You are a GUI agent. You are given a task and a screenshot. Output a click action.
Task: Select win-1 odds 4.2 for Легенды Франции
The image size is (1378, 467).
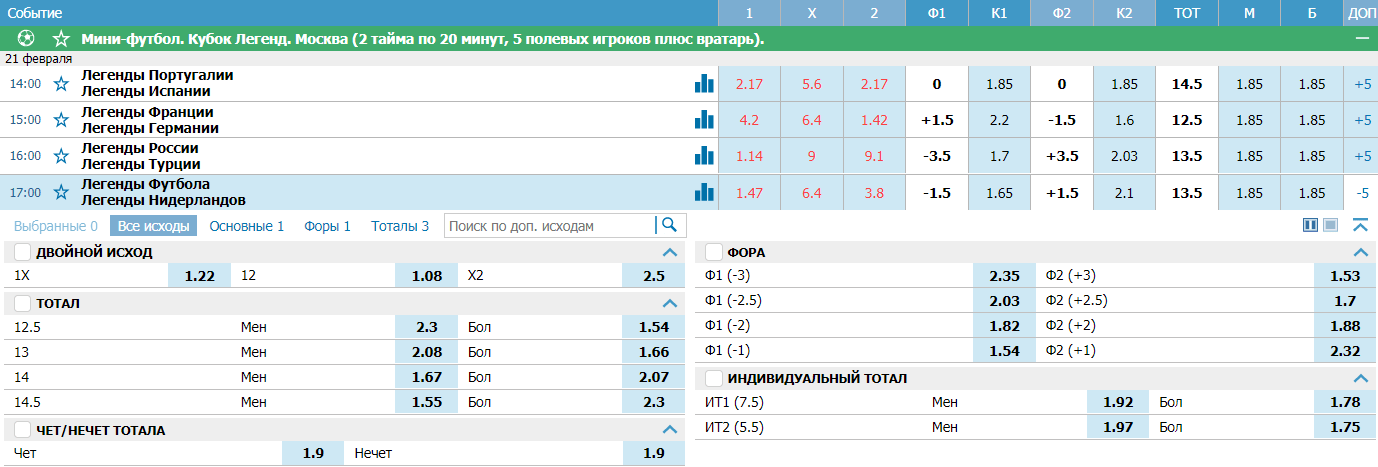tap(749, 120)
